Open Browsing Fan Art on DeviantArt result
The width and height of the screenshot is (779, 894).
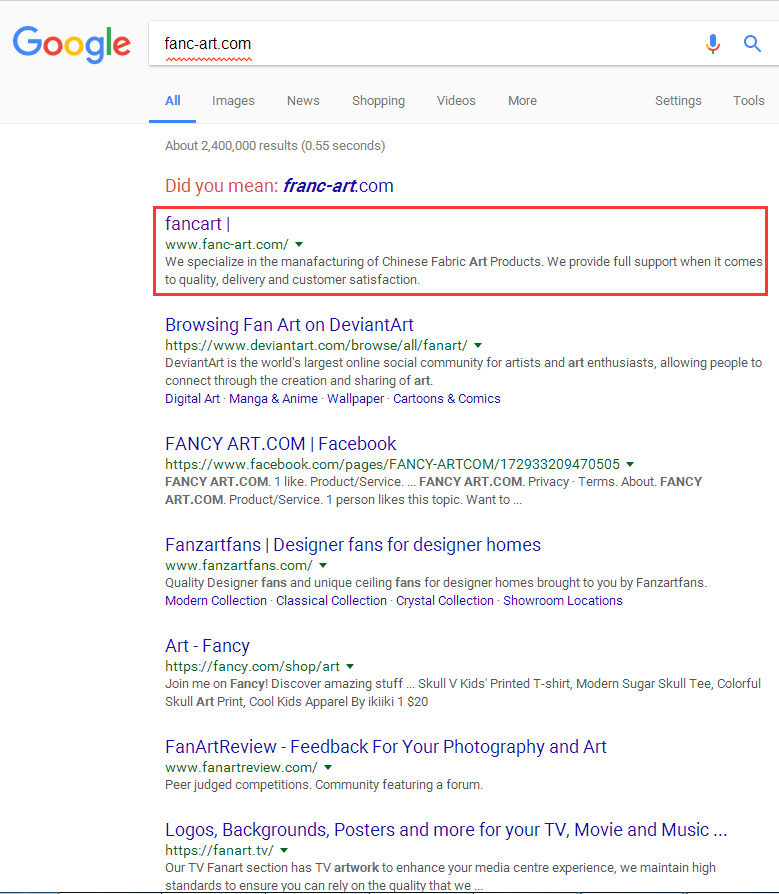tap(289, 324)
